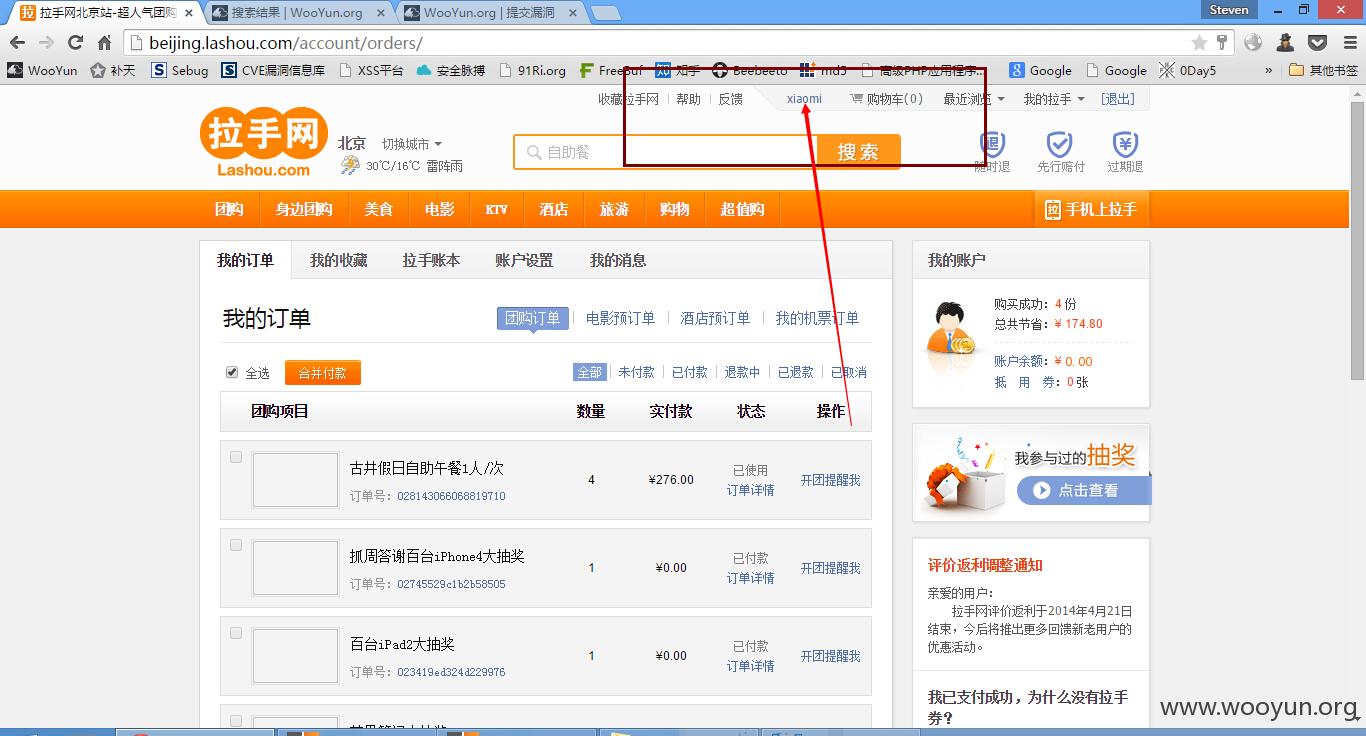This screenshot has height=736, width=1366.
Task: Open the browser home page icon
Action: click(104, 43)
